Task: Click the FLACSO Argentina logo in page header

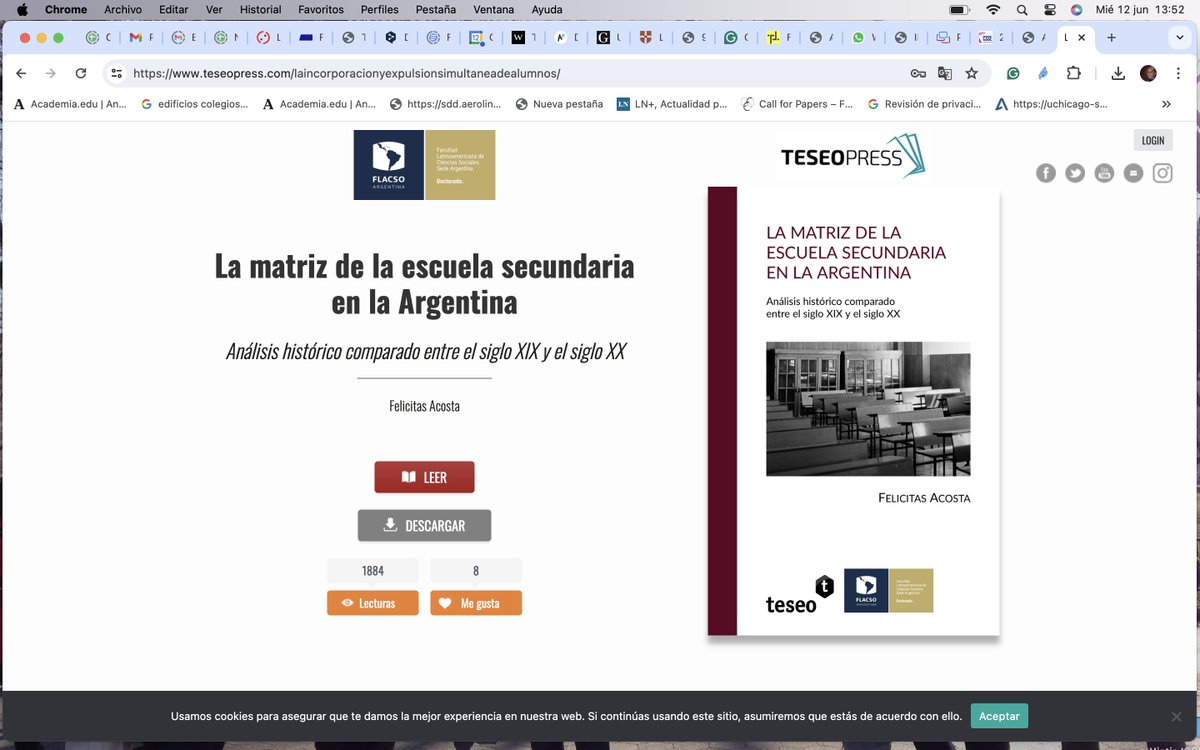Action: tap(424, 165)
